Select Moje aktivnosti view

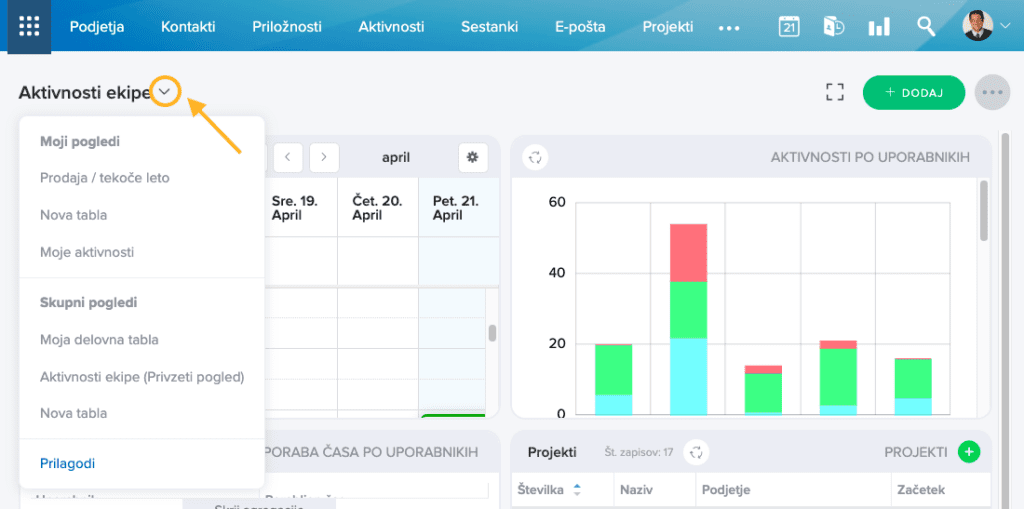pos(87,252)
